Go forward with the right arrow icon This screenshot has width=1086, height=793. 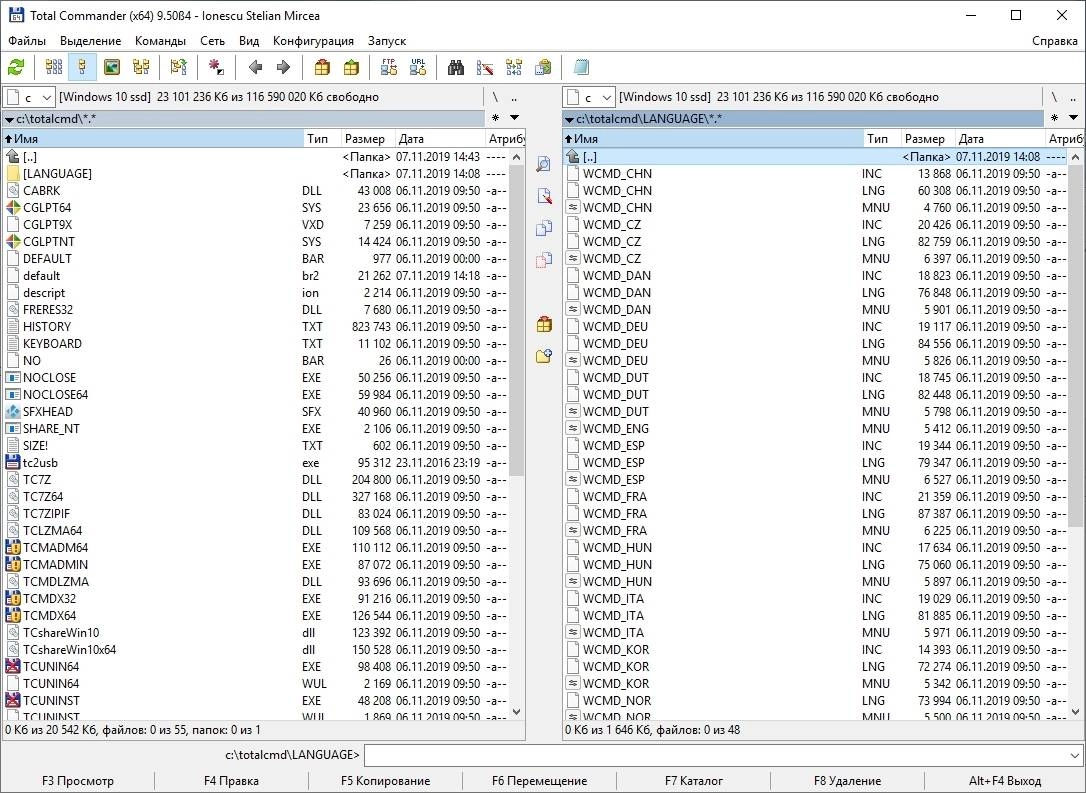tap(283, 67)
